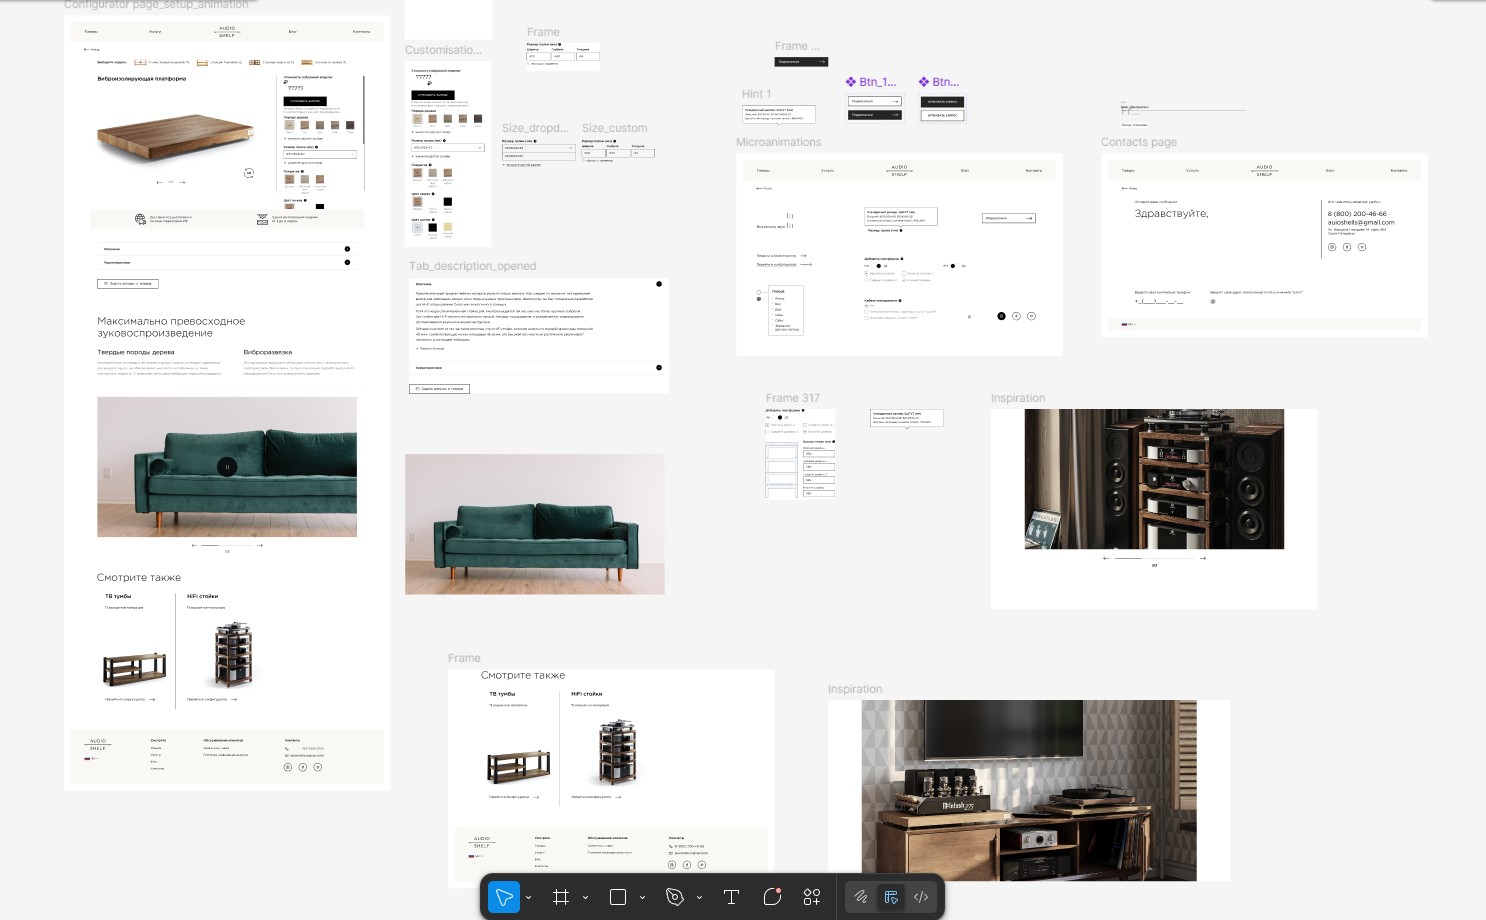This screenshot has height=920, width=1486.
Task: Open the shape tools dropdown arrow
Action: coord(642,898)
